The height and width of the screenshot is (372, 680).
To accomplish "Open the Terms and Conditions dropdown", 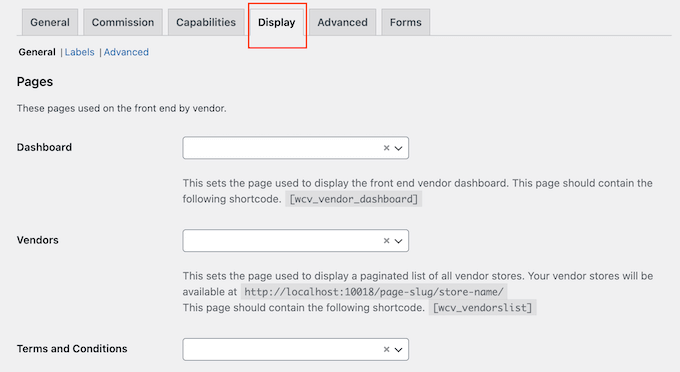I will [x=295, y=349].
